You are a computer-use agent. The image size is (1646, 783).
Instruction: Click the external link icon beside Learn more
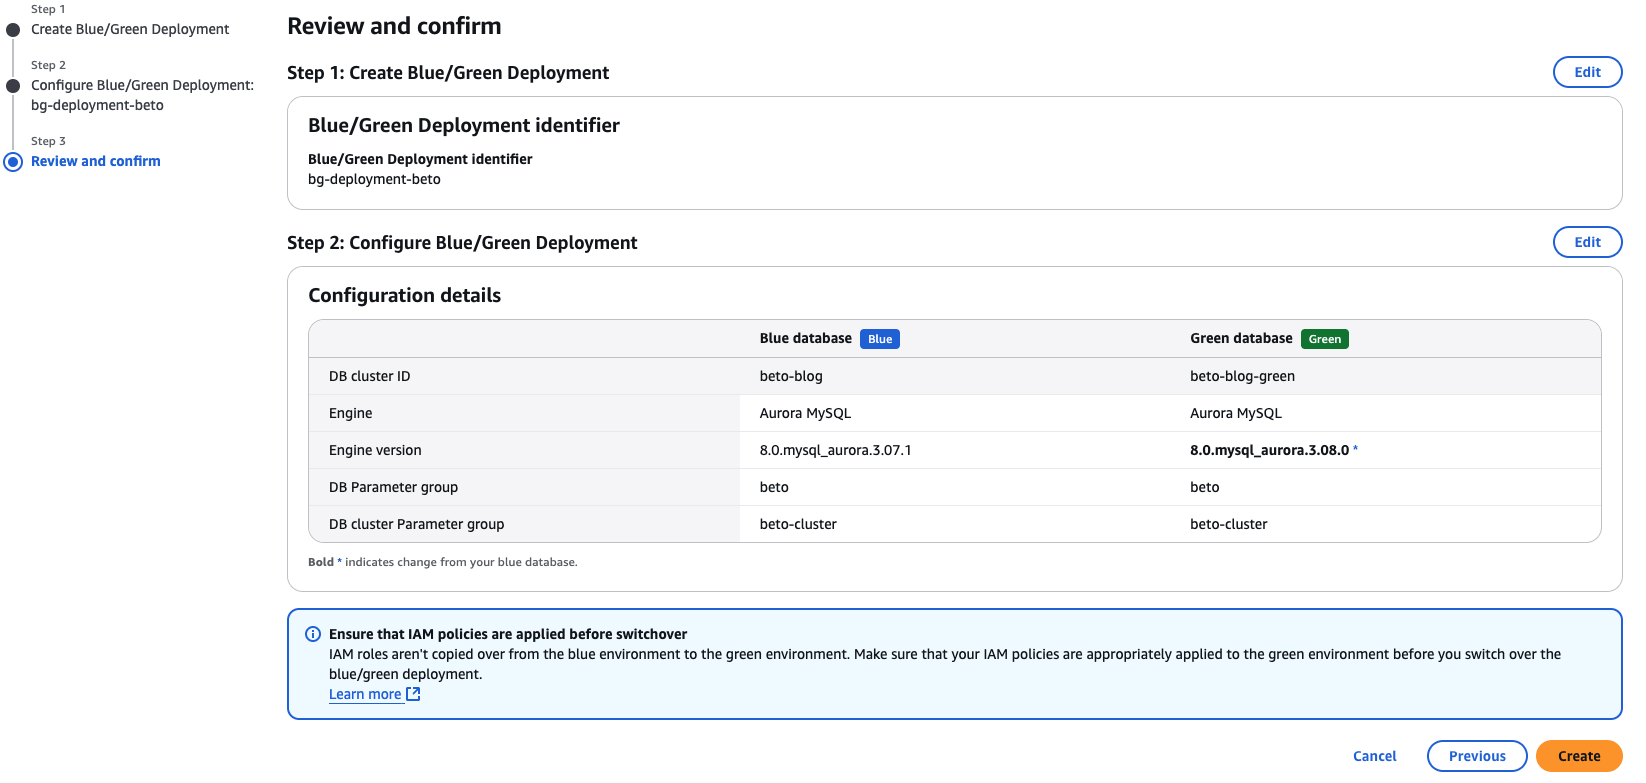pyautogui.click(x=413, y=694)
